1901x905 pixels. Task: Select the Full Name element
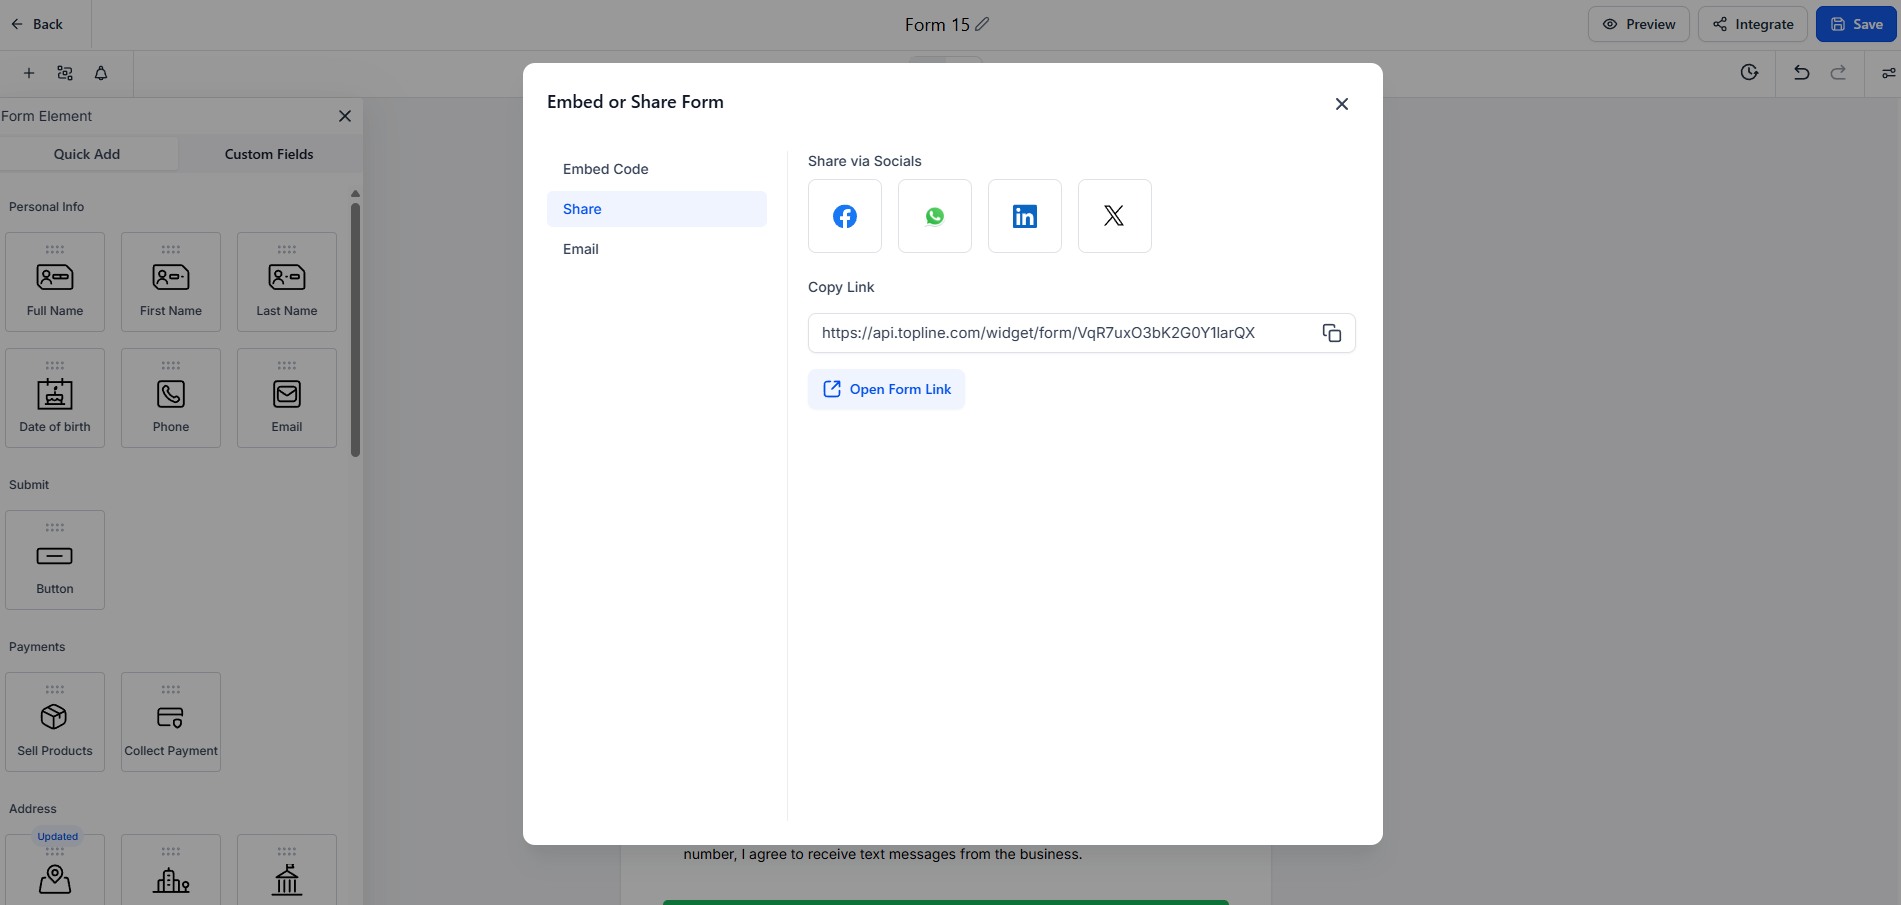pyautogui.click(x=55, y=282)
